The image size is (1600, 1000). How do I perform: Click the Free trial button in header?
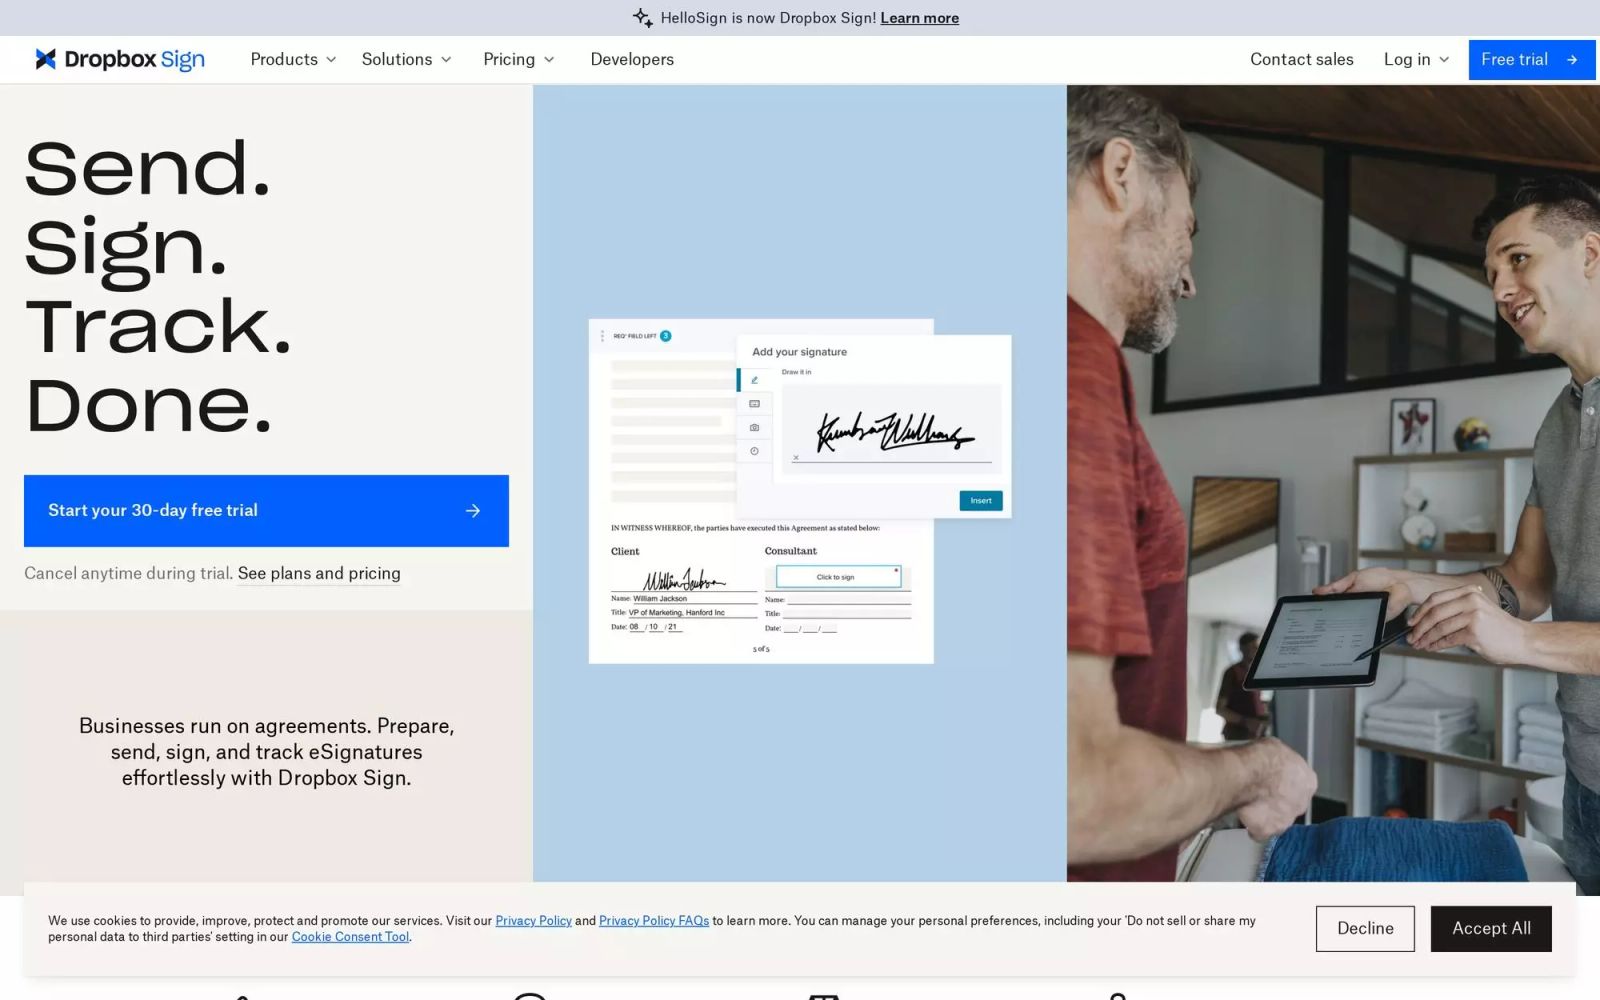pyautogui.click(x=1531, y=60)
